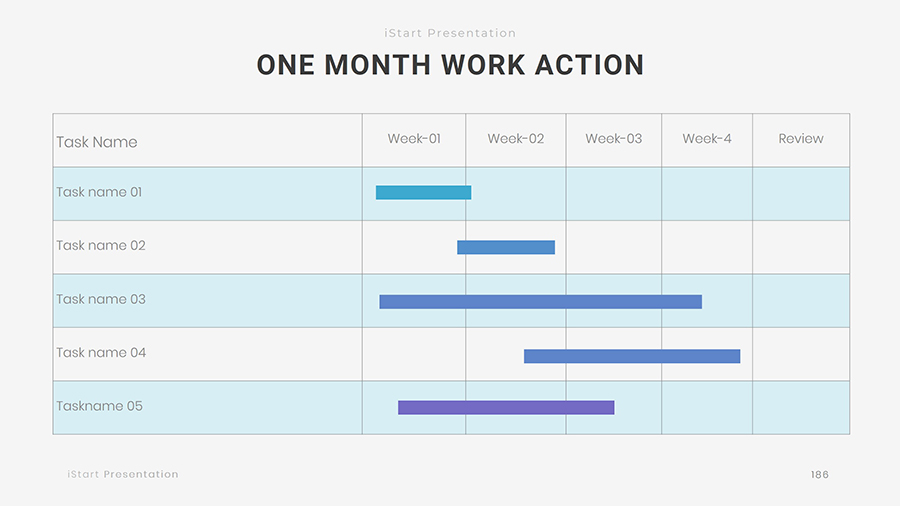Select the 'iStart Presentation' subtitle above the title

450,33
